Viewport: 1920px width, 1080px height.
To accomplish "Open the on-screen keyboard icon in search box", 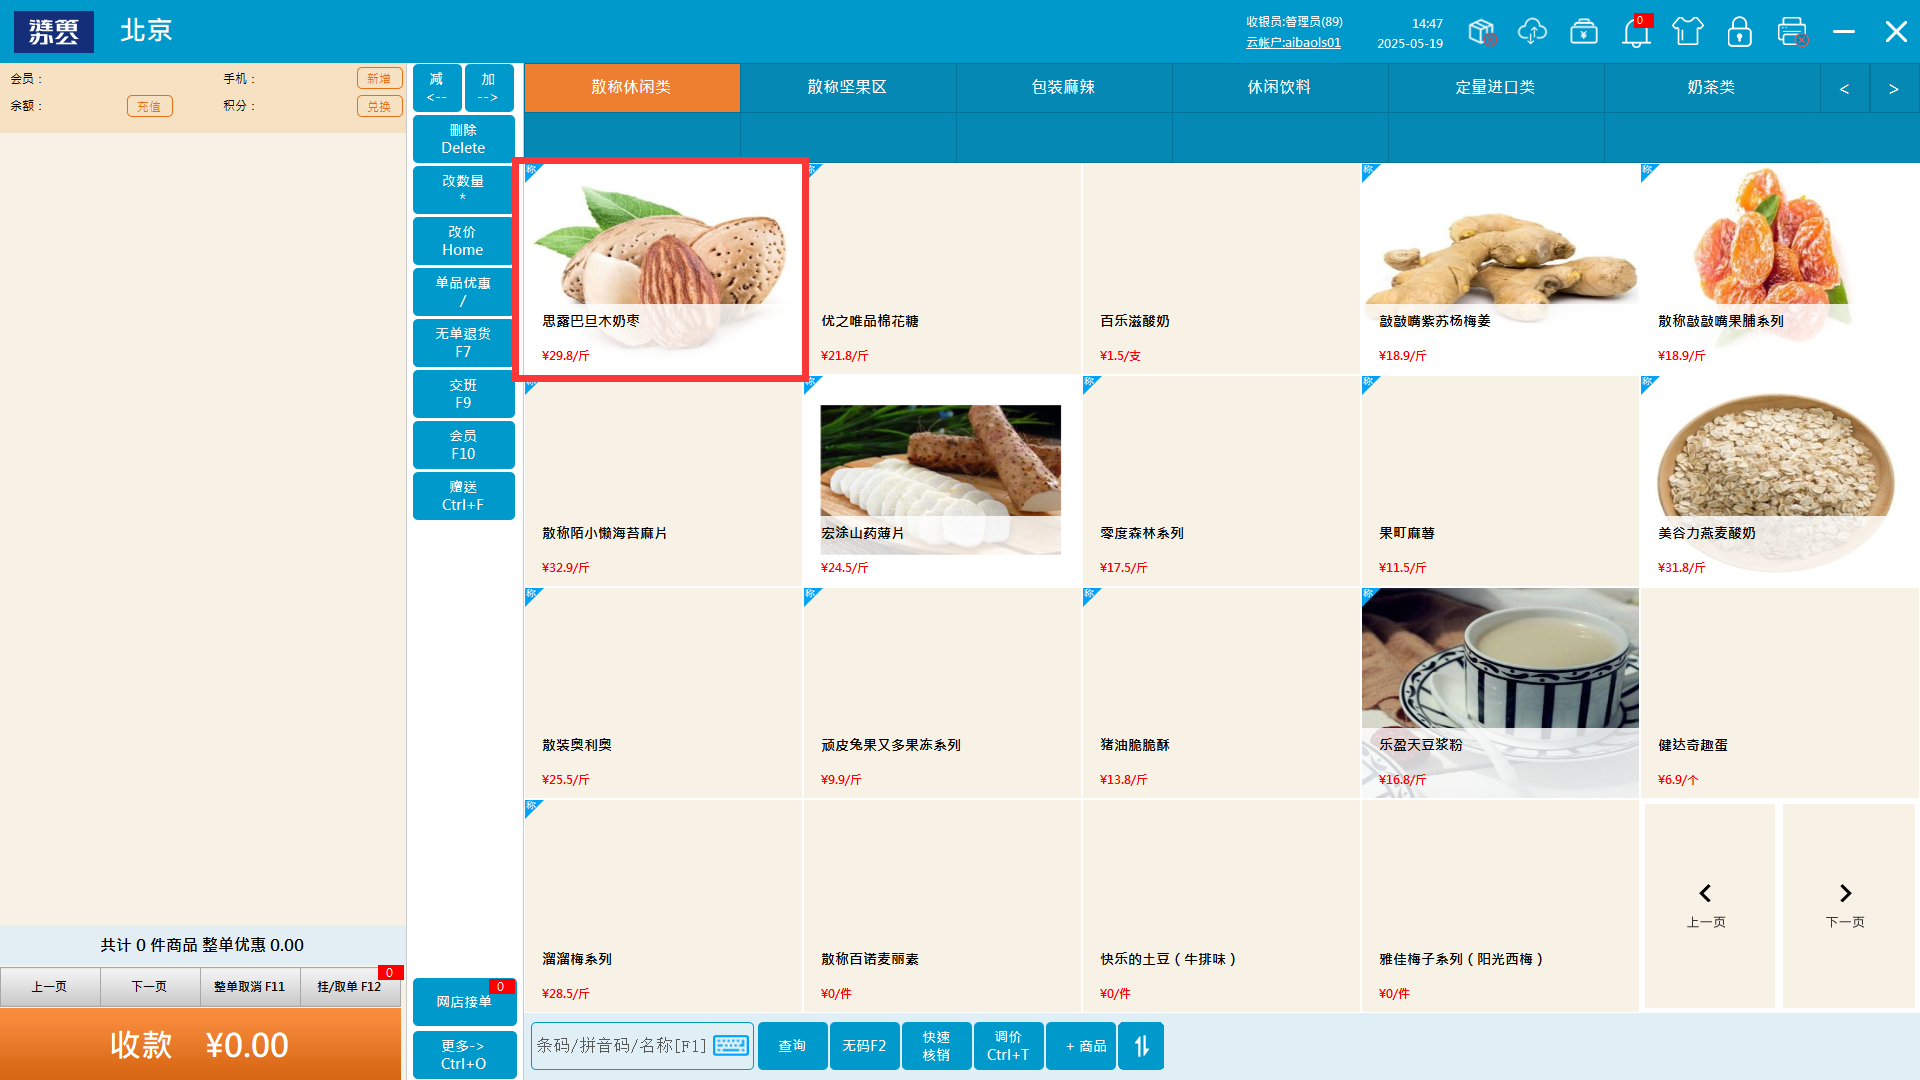I will pyautogui.click(x=731, y=1046).
